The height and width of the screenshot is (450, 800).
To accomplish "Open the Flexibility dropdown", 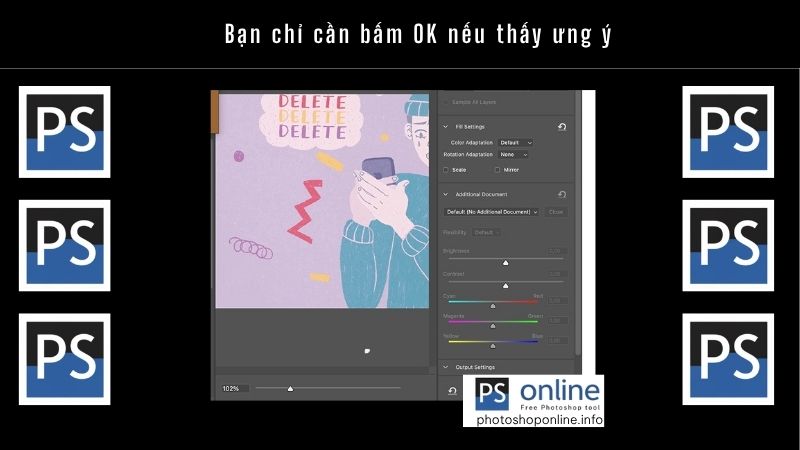I will tap(486, 233).
